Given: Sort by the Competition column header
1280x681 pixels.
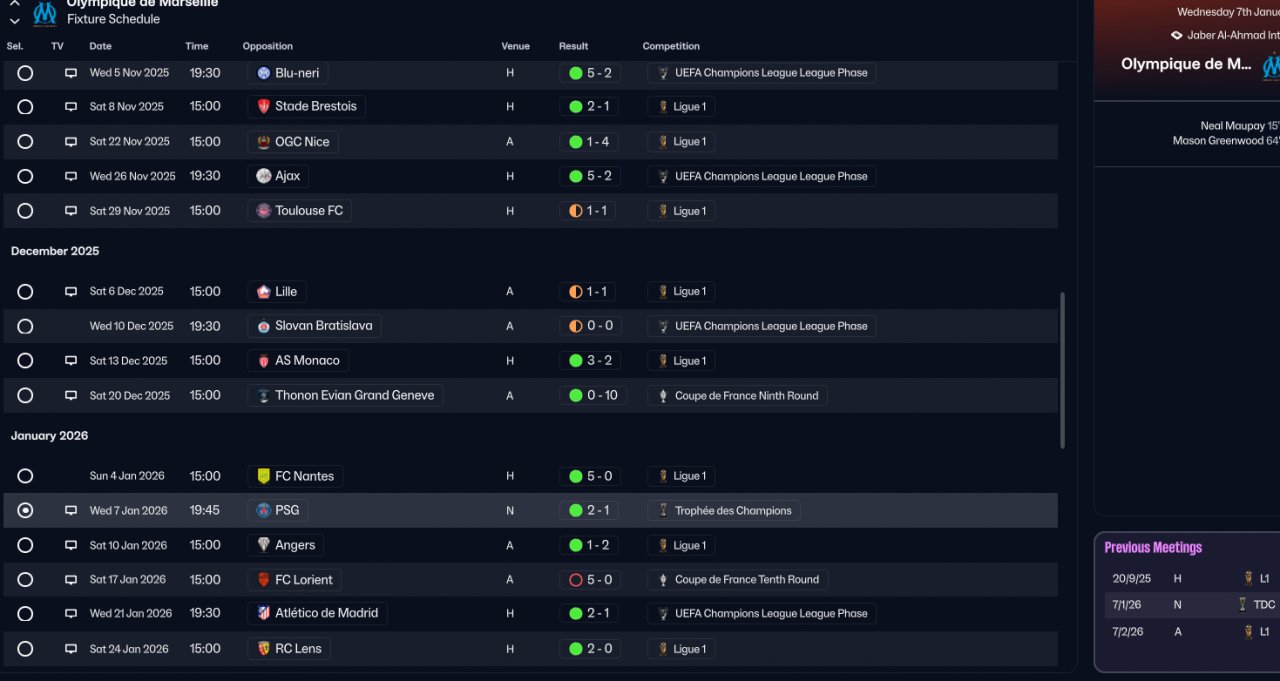Looking at the screenshot, I should point(671,46).
